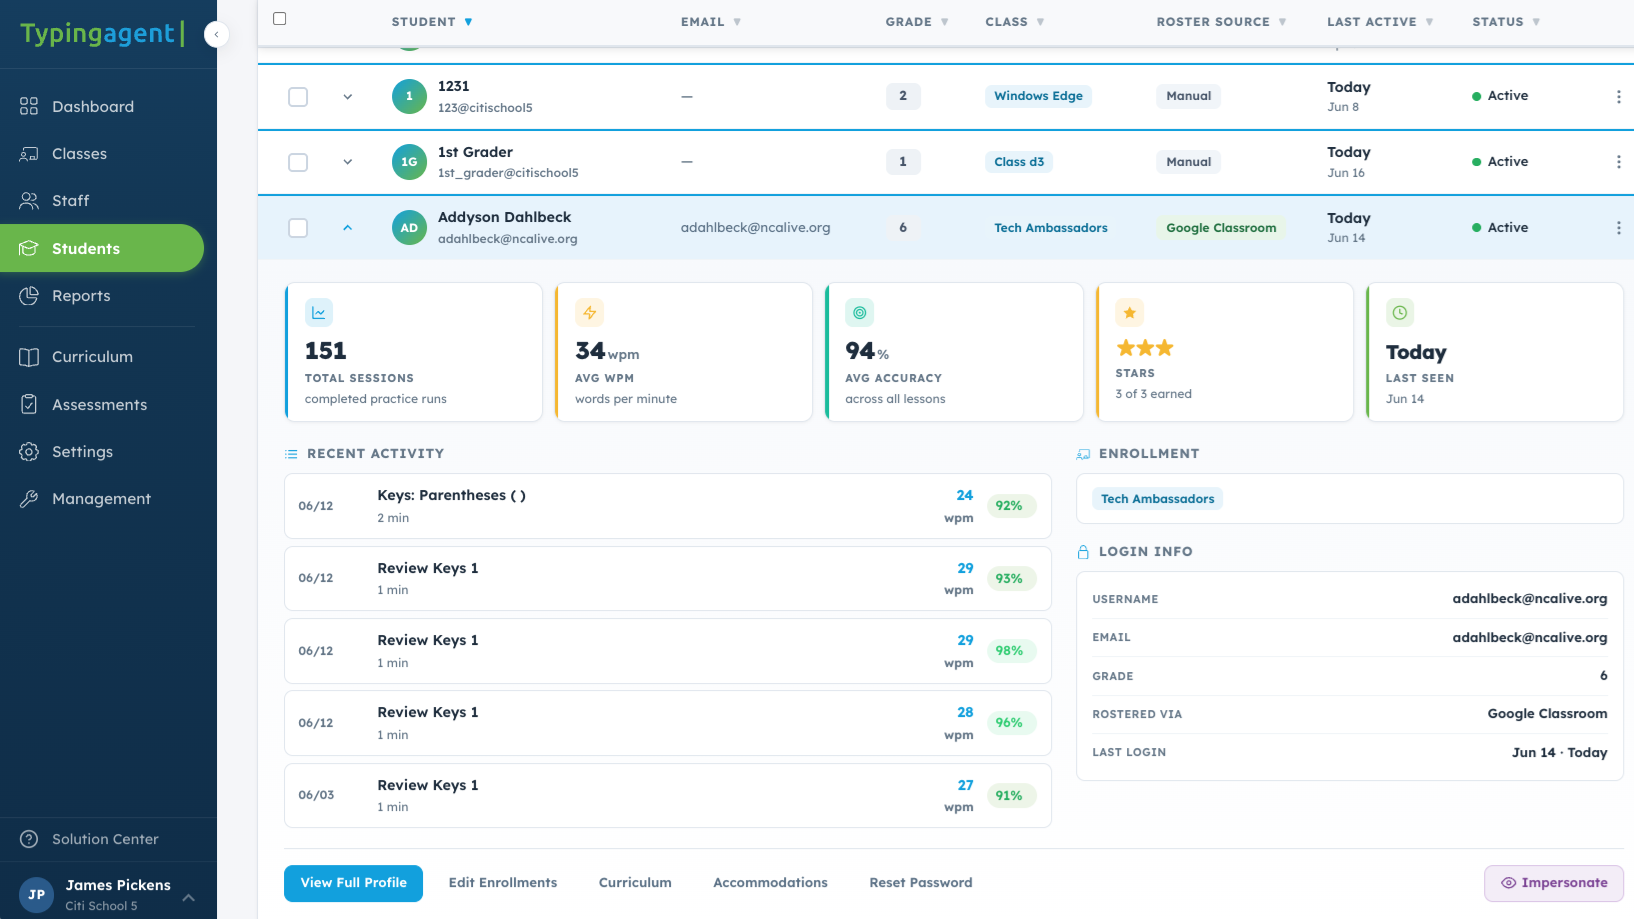Expand the 1st Grader row details
Image resolution: width=1634 pixels, height=919 pixels.
347,162
